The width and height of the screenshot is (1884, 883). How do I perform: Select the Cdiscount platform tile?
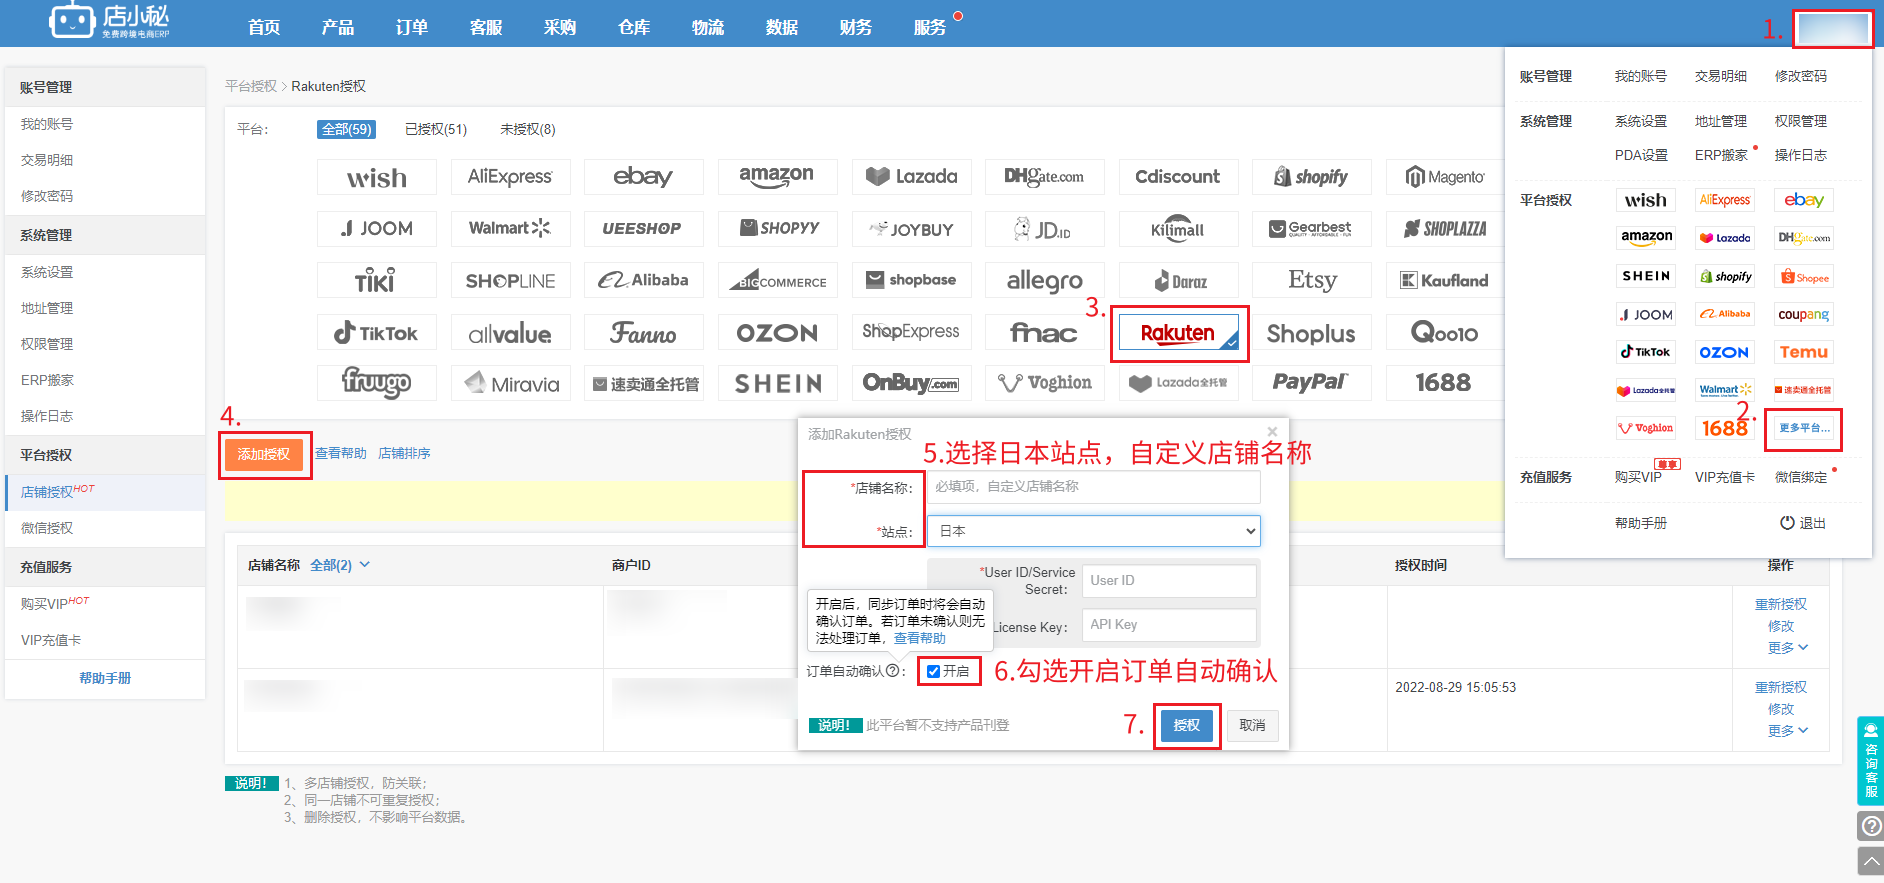1178,177
